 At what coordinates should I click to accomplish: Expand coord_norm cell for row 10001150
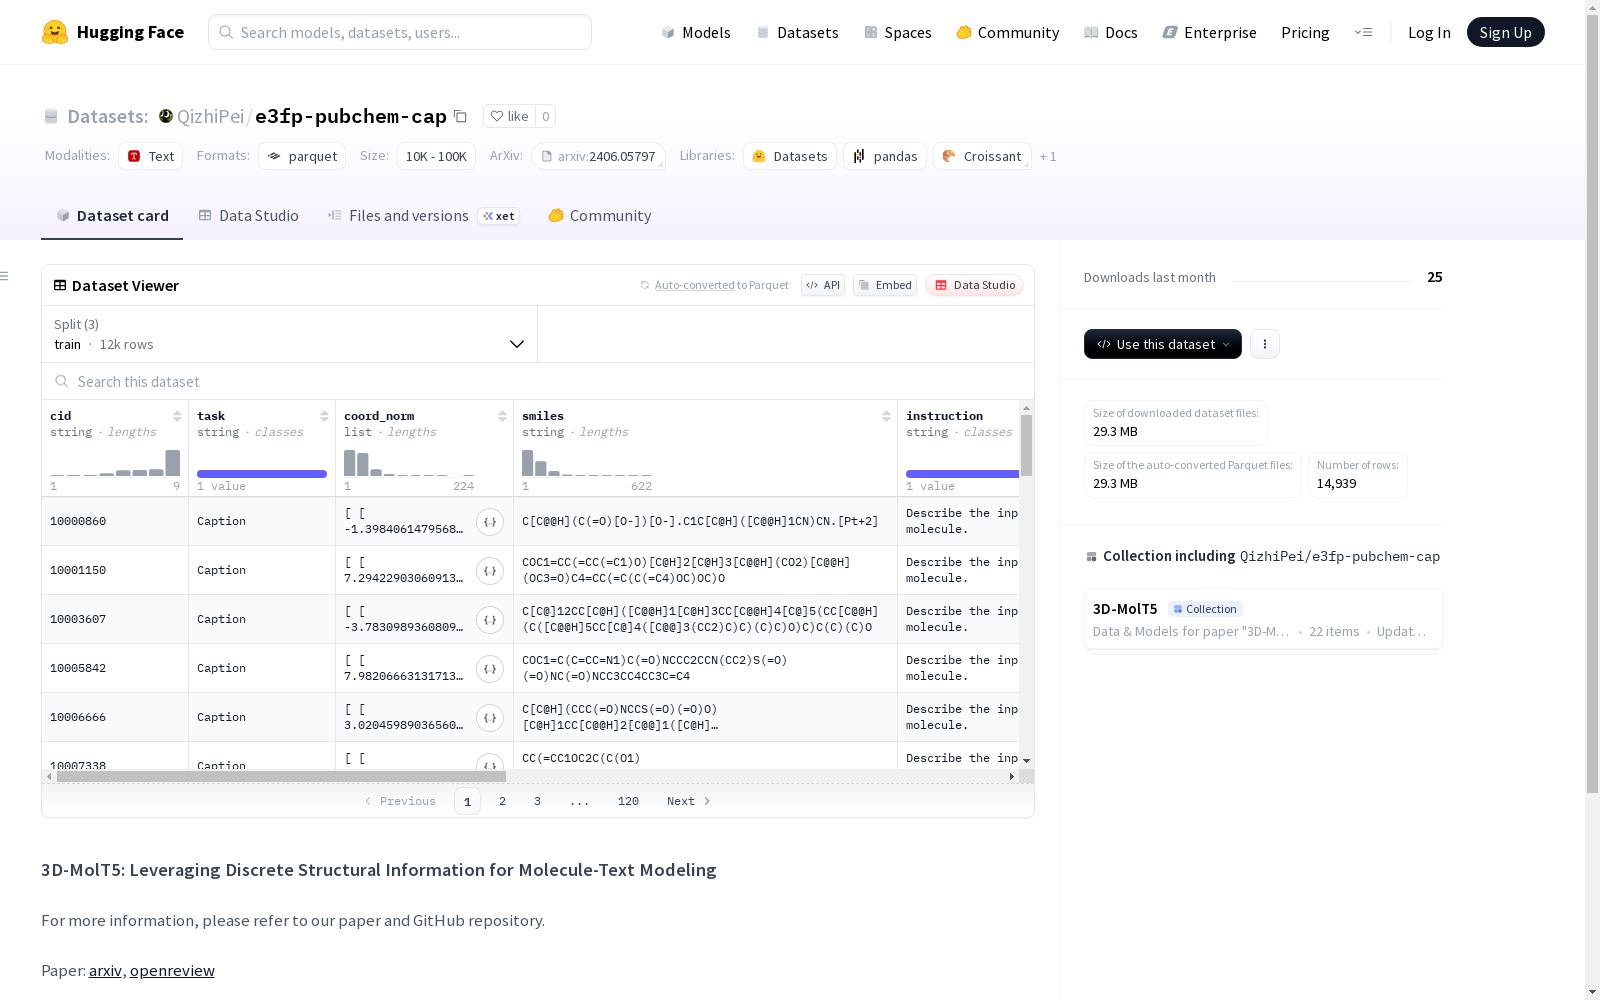pos(490,570)
